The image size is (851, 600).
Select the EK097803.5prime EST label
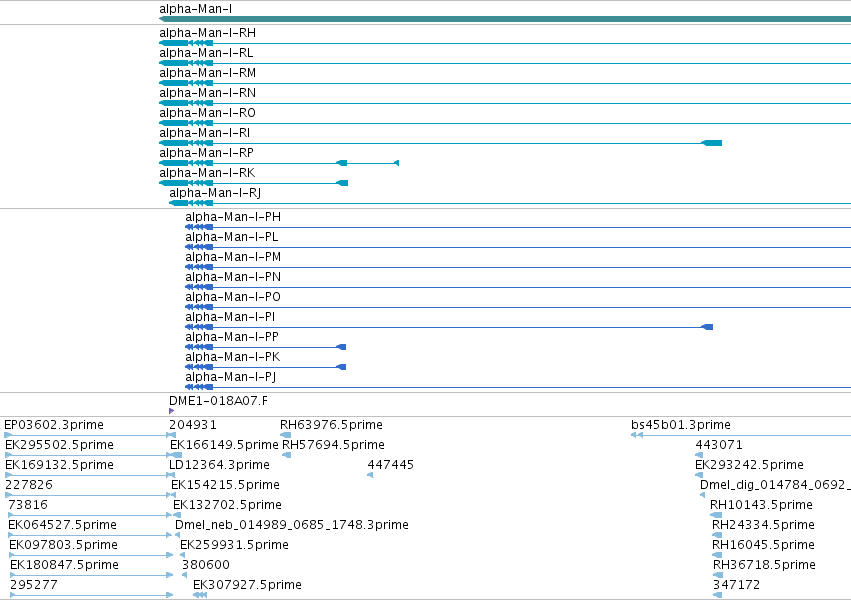[x=63, y=546]
